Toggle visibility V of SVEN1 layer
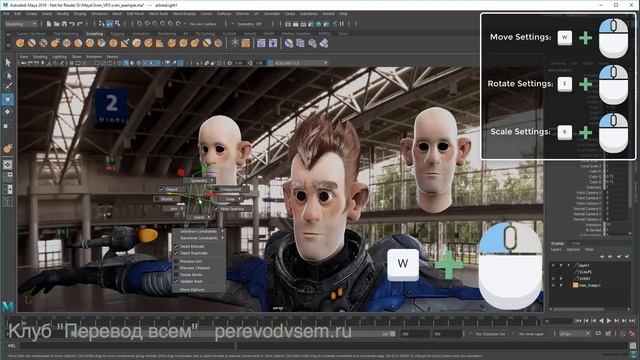 pos(553,279)
